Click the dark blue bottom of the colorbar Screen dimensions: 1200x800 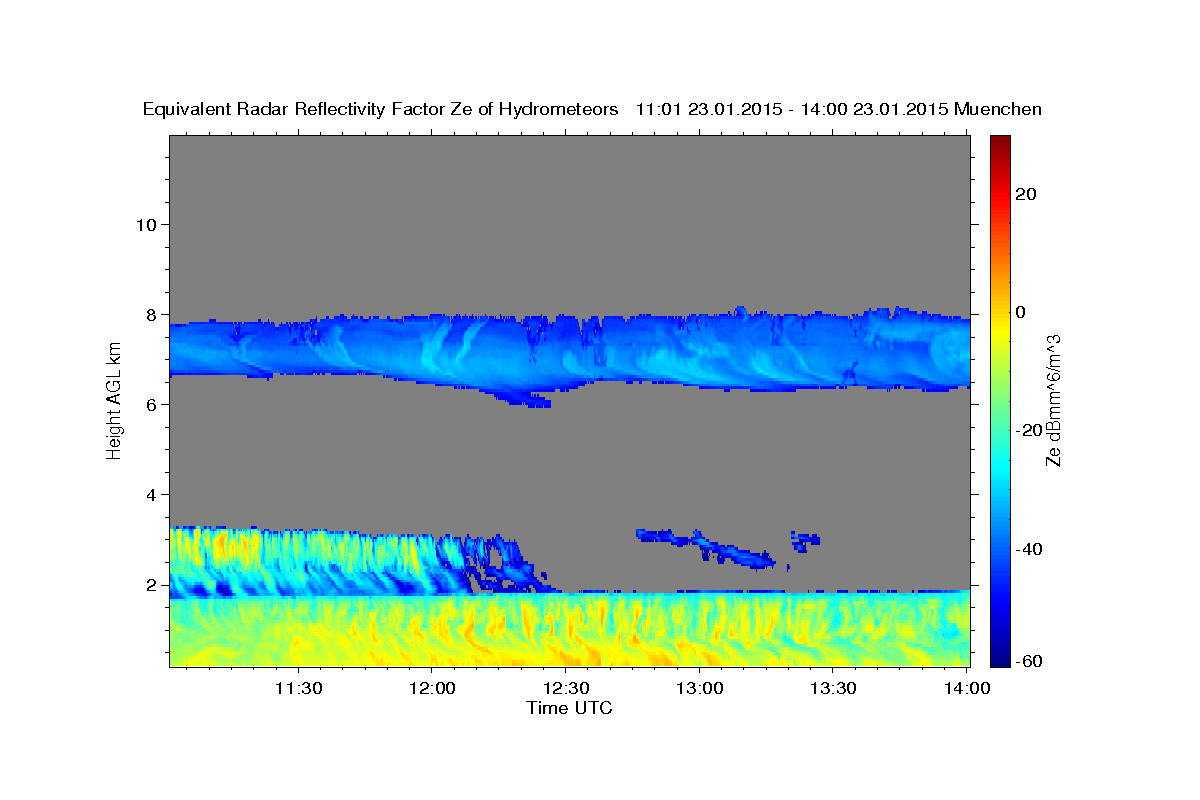1001,655
